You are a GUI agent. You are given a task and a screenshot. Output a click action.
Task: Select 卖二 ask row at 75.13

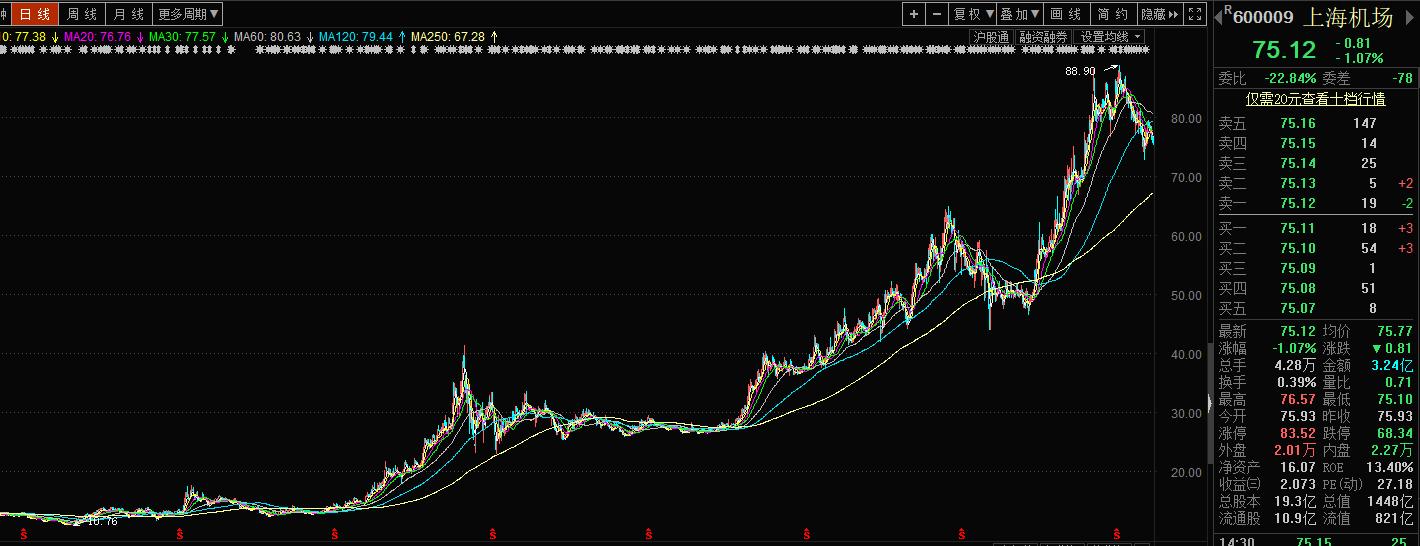click(x=1315, y=183)
